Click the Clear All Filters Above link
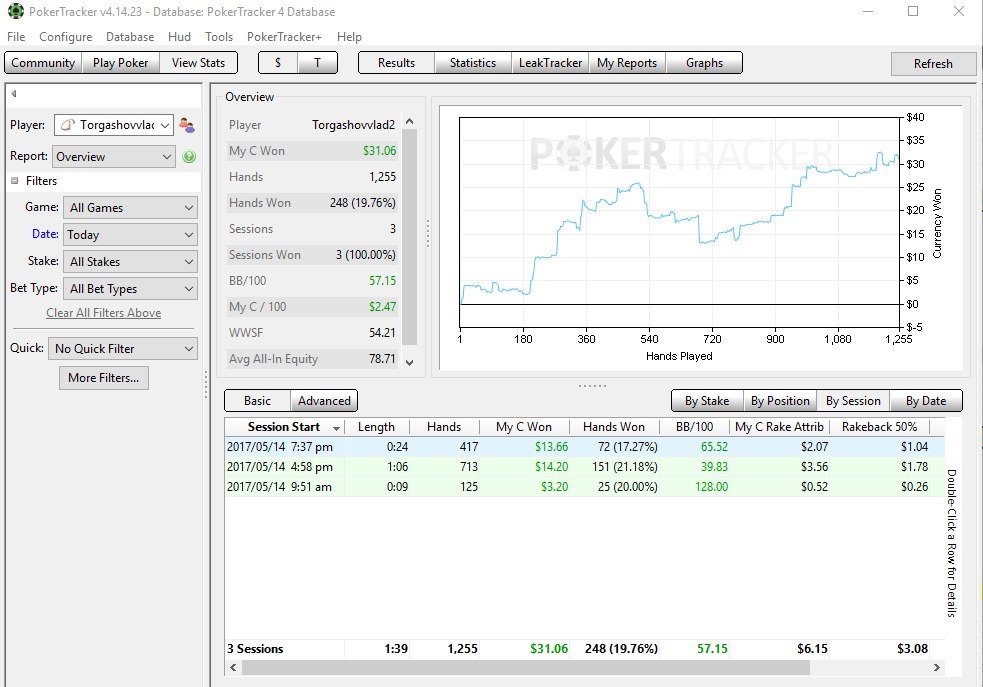983x687 pixels. pyautogui.click(x=103, y=313)
